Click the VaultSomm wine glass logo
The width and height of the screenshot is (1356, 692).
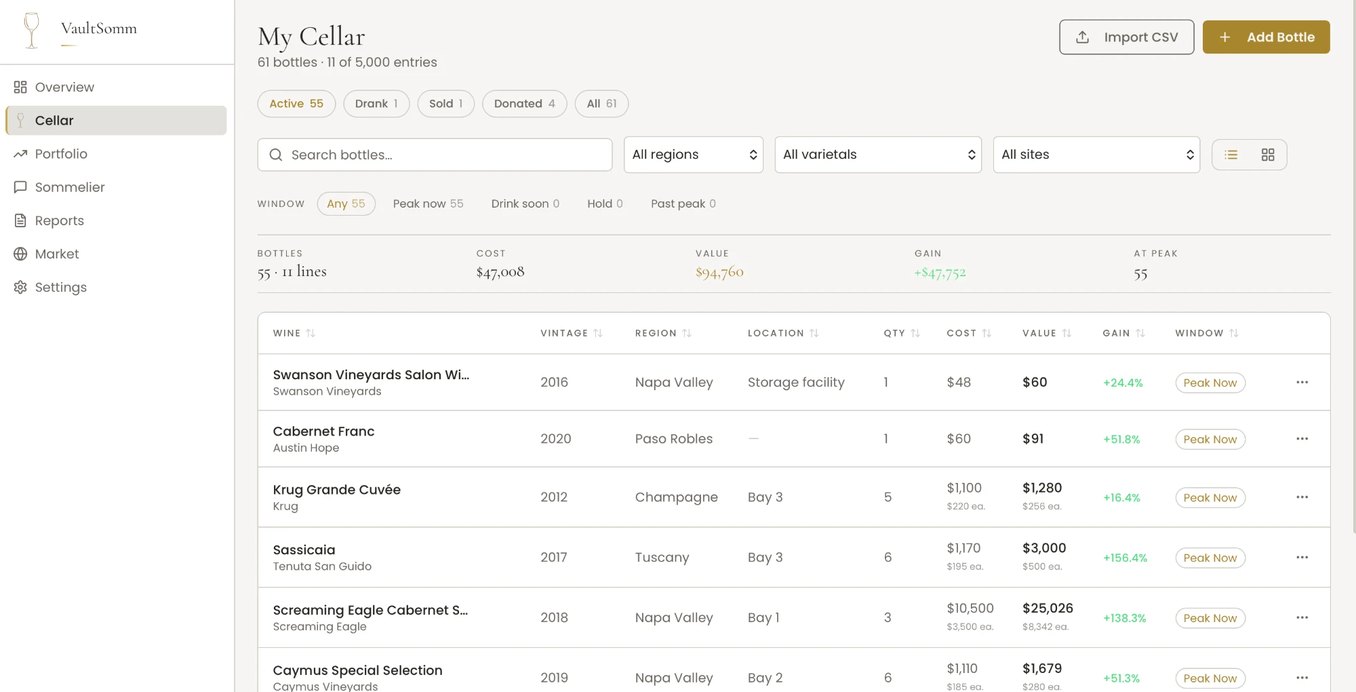[32, 30]
